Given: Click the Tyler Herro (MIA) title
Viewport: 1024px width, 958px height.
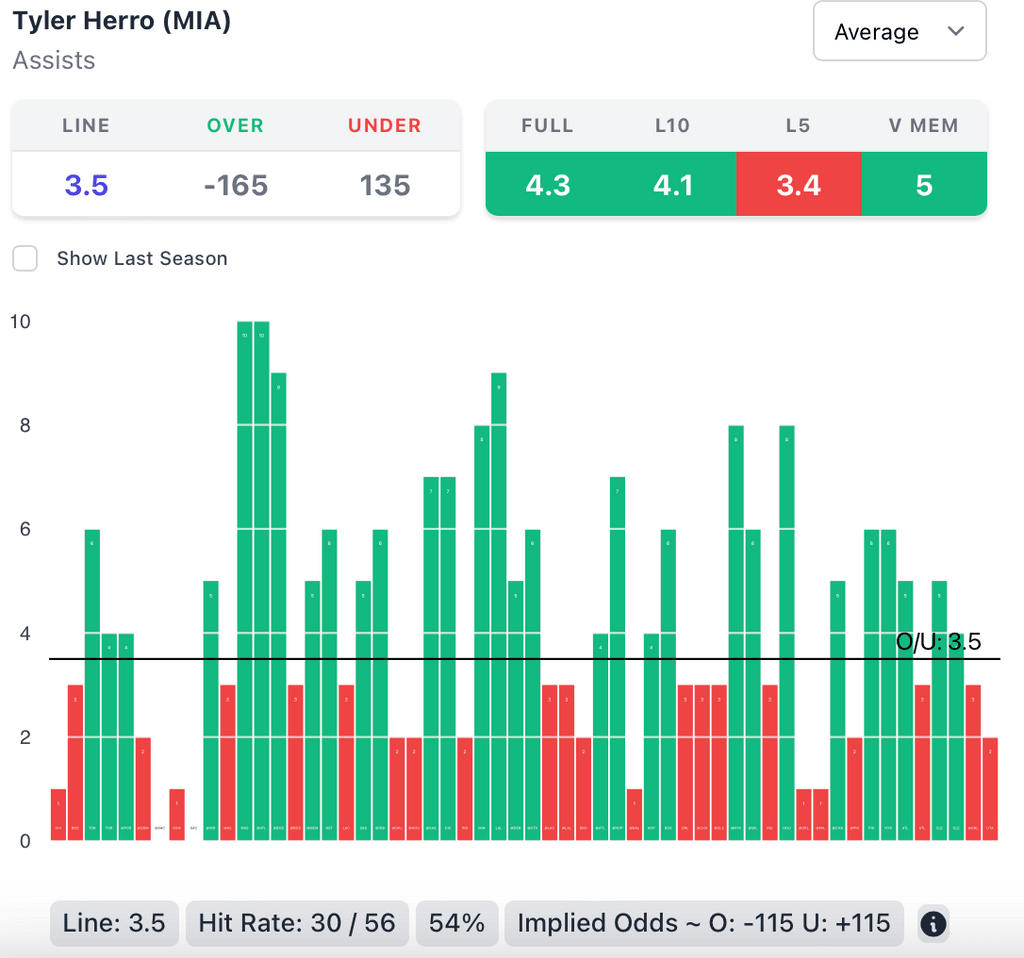Looking at the screenshot, I should point(122,21).
